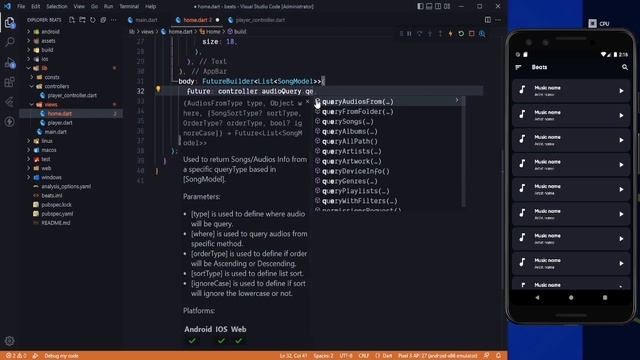Image resolution: width=640 pixels, height=360 pixels.
Task: Open the Selection menu
Action: coord(57,6)
